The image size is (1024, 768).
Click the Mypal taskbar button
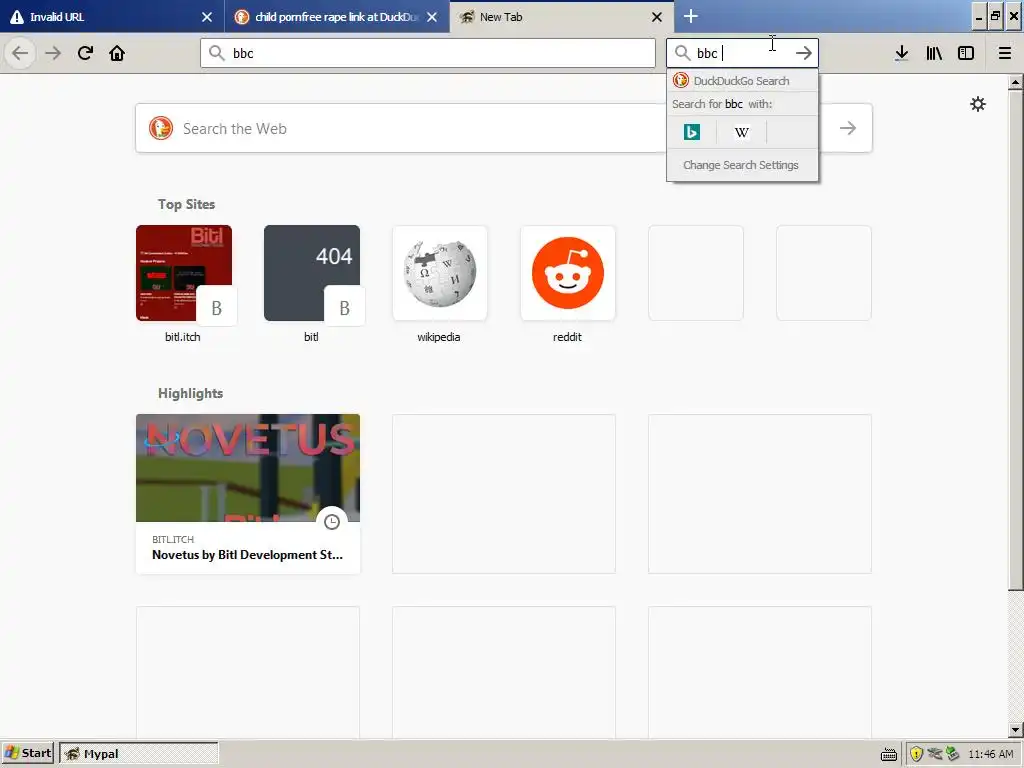(x=138, y=754)
